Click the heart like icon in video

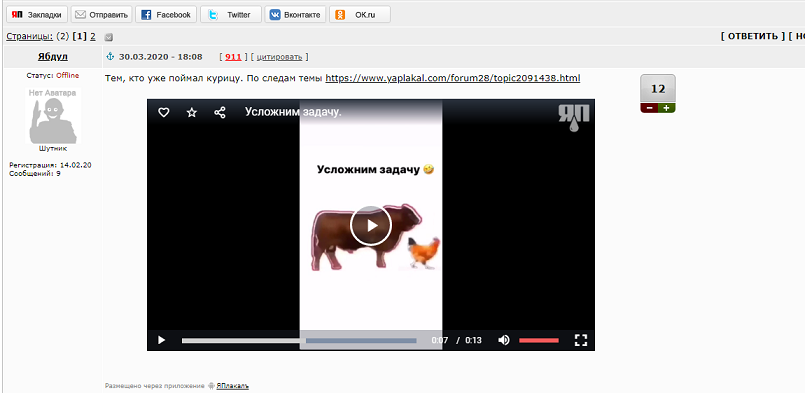[x=163, y=113]
